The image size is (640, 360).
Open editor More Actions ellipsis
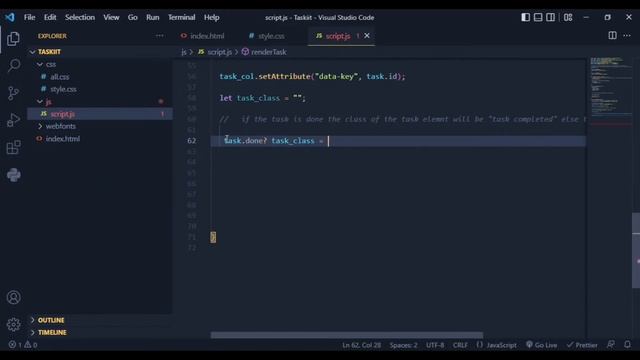click(627, 36)
